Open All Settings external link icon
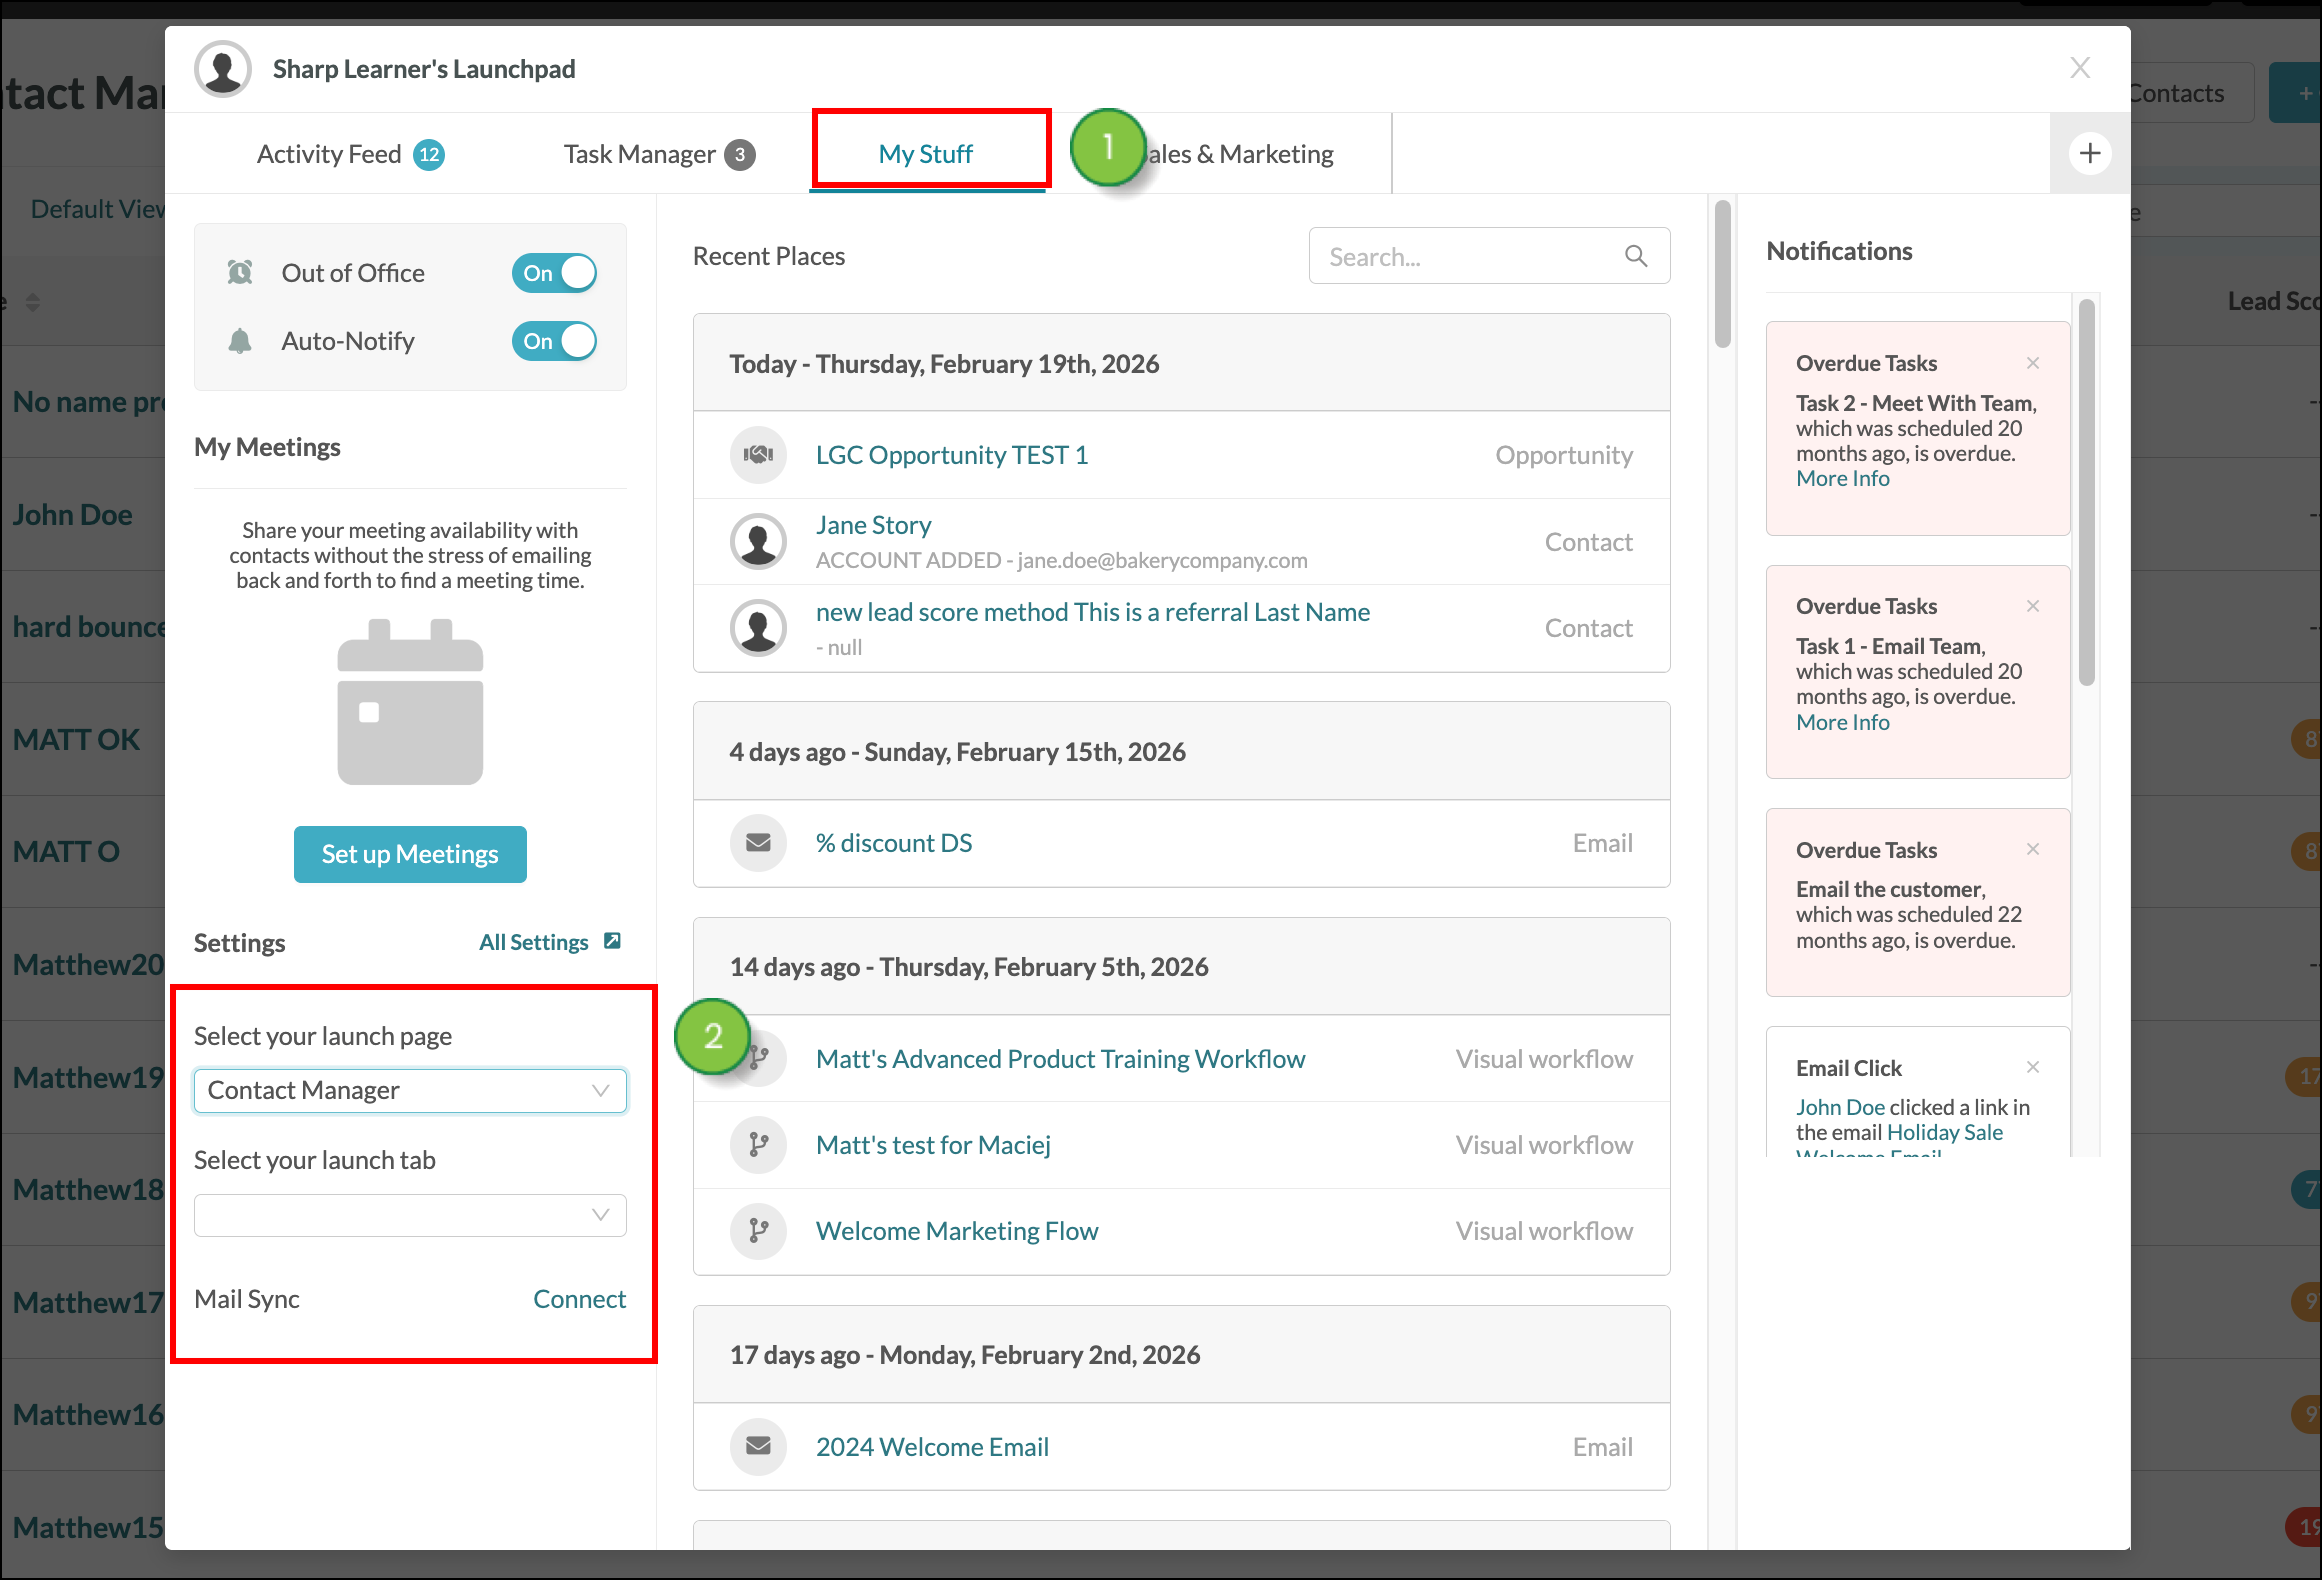The image size is (2322, 1580). pos(613,941)
